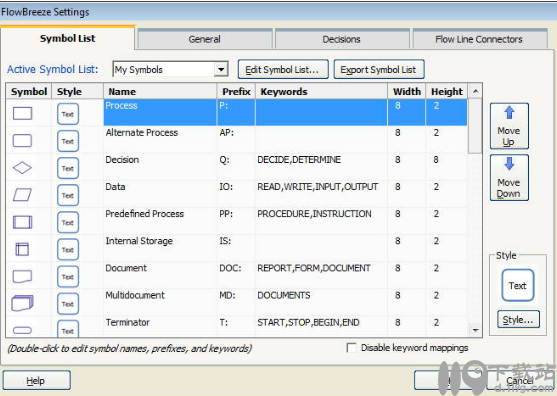Click the Export Symbol List button
557x396 pixels.
click(379, 69)
